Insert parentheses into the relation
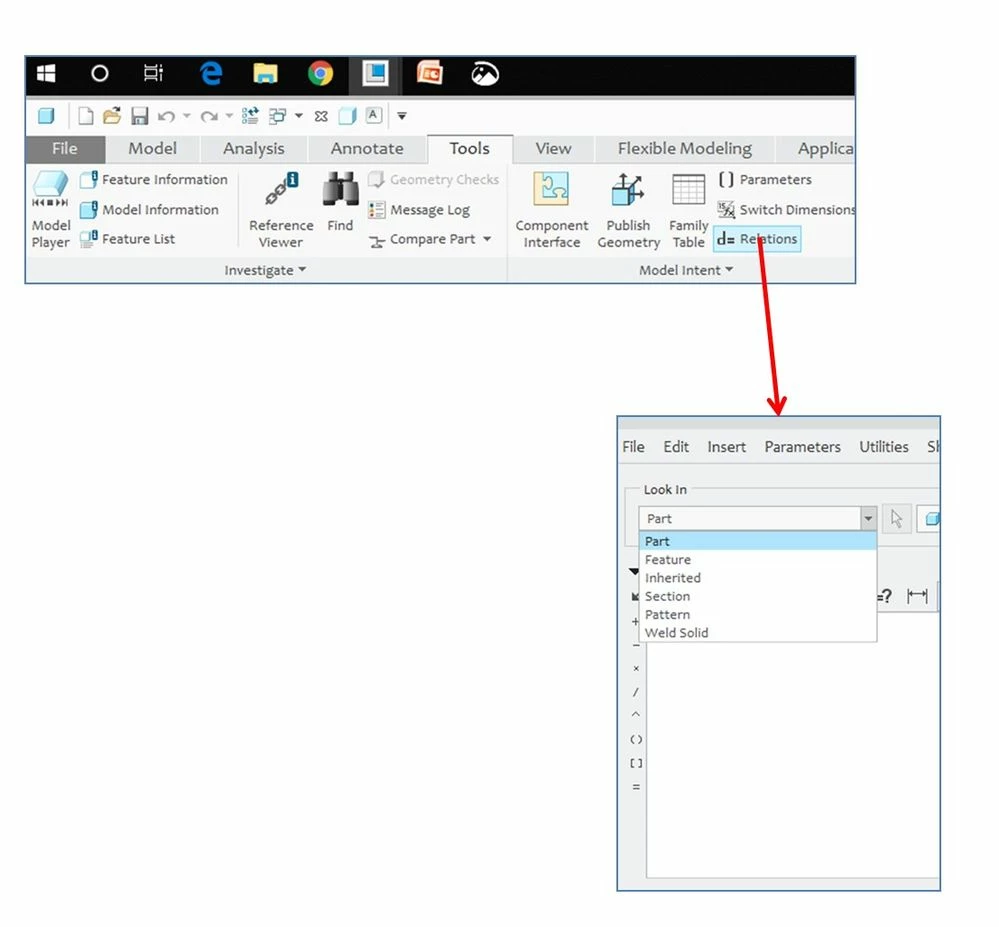The image size is (999, 927). pos(636,739)
